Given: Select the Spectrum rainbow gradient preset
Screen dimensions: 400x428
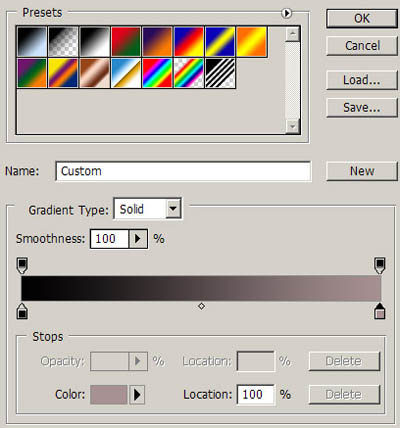Looking at the screenshot, I should click(x=157, y=73).
